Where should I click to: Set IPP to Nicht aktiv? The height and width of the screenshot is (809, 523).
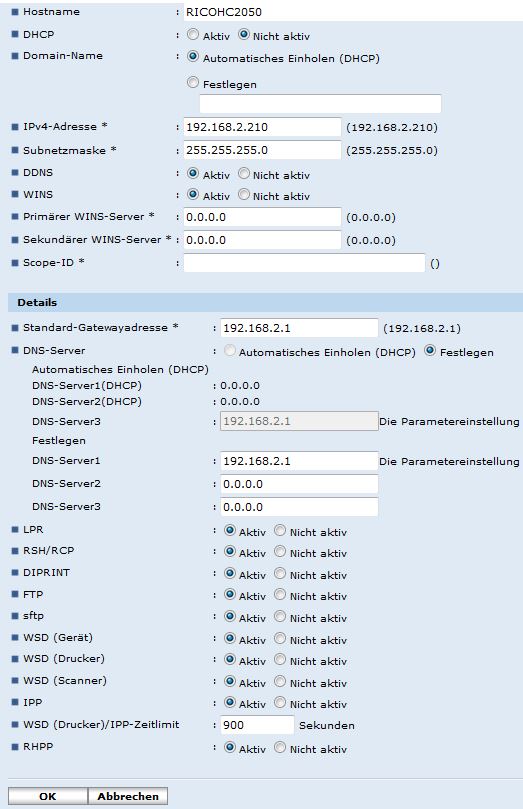coord(280,702)
